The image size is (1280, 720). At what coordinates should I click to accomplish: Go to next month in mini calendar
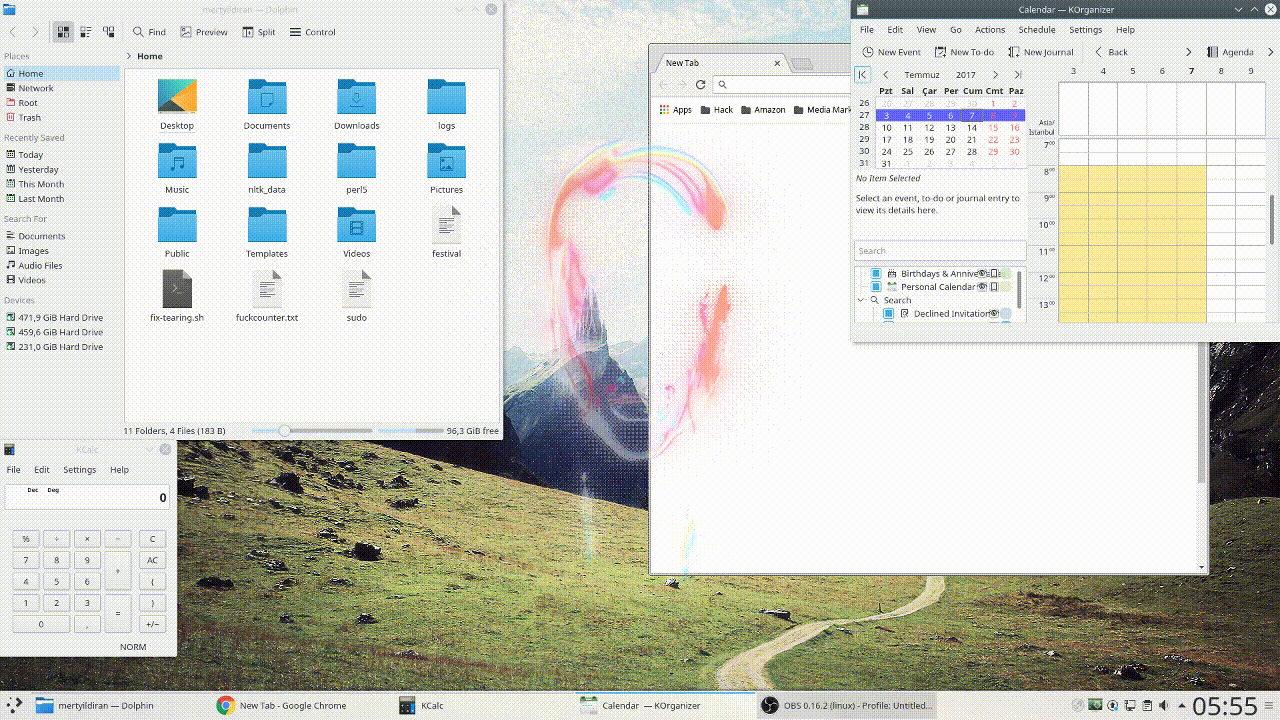coord(995,75)
